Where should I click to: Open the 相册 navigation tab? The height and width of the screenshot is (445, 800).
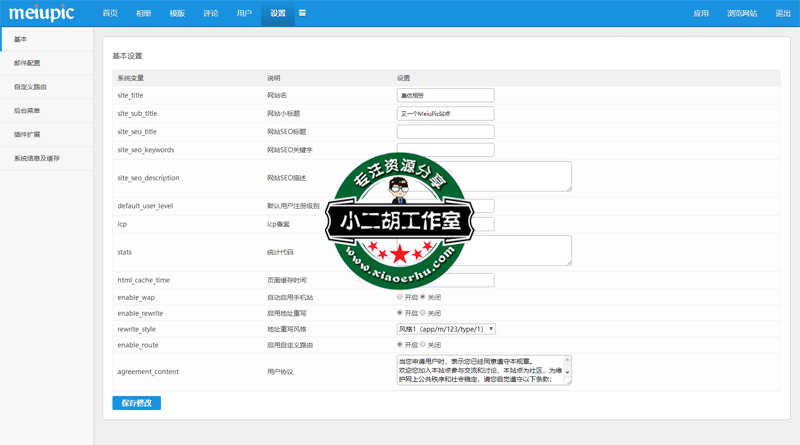coord(144,14)
